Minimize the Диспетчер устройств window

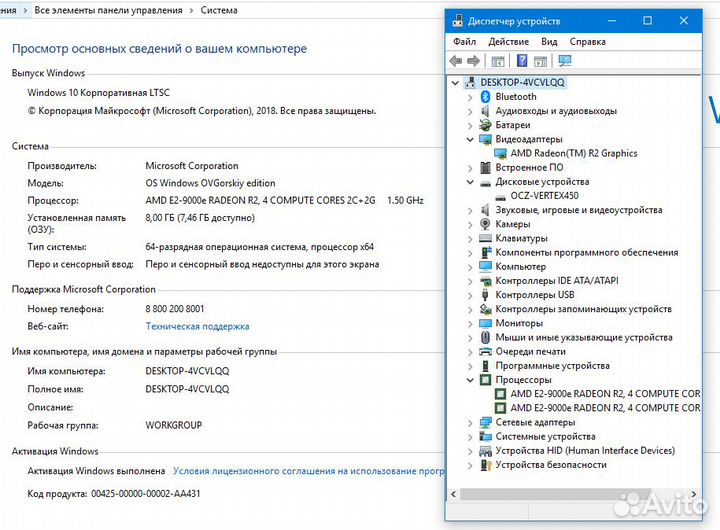[612, 21]
